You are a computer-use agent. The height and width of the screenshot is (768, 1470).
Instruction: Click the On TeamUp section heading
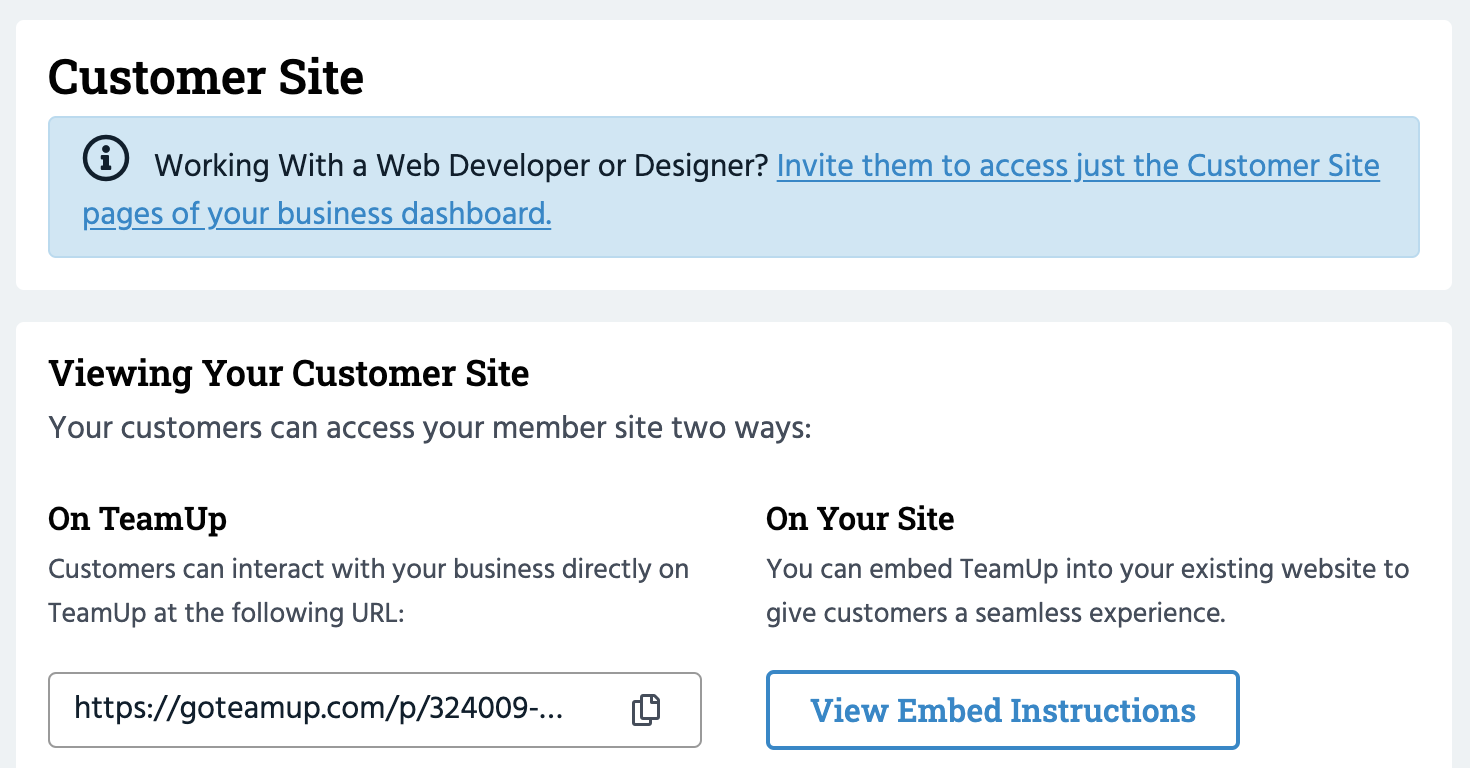pyautogui.click(x=137, y=519)
